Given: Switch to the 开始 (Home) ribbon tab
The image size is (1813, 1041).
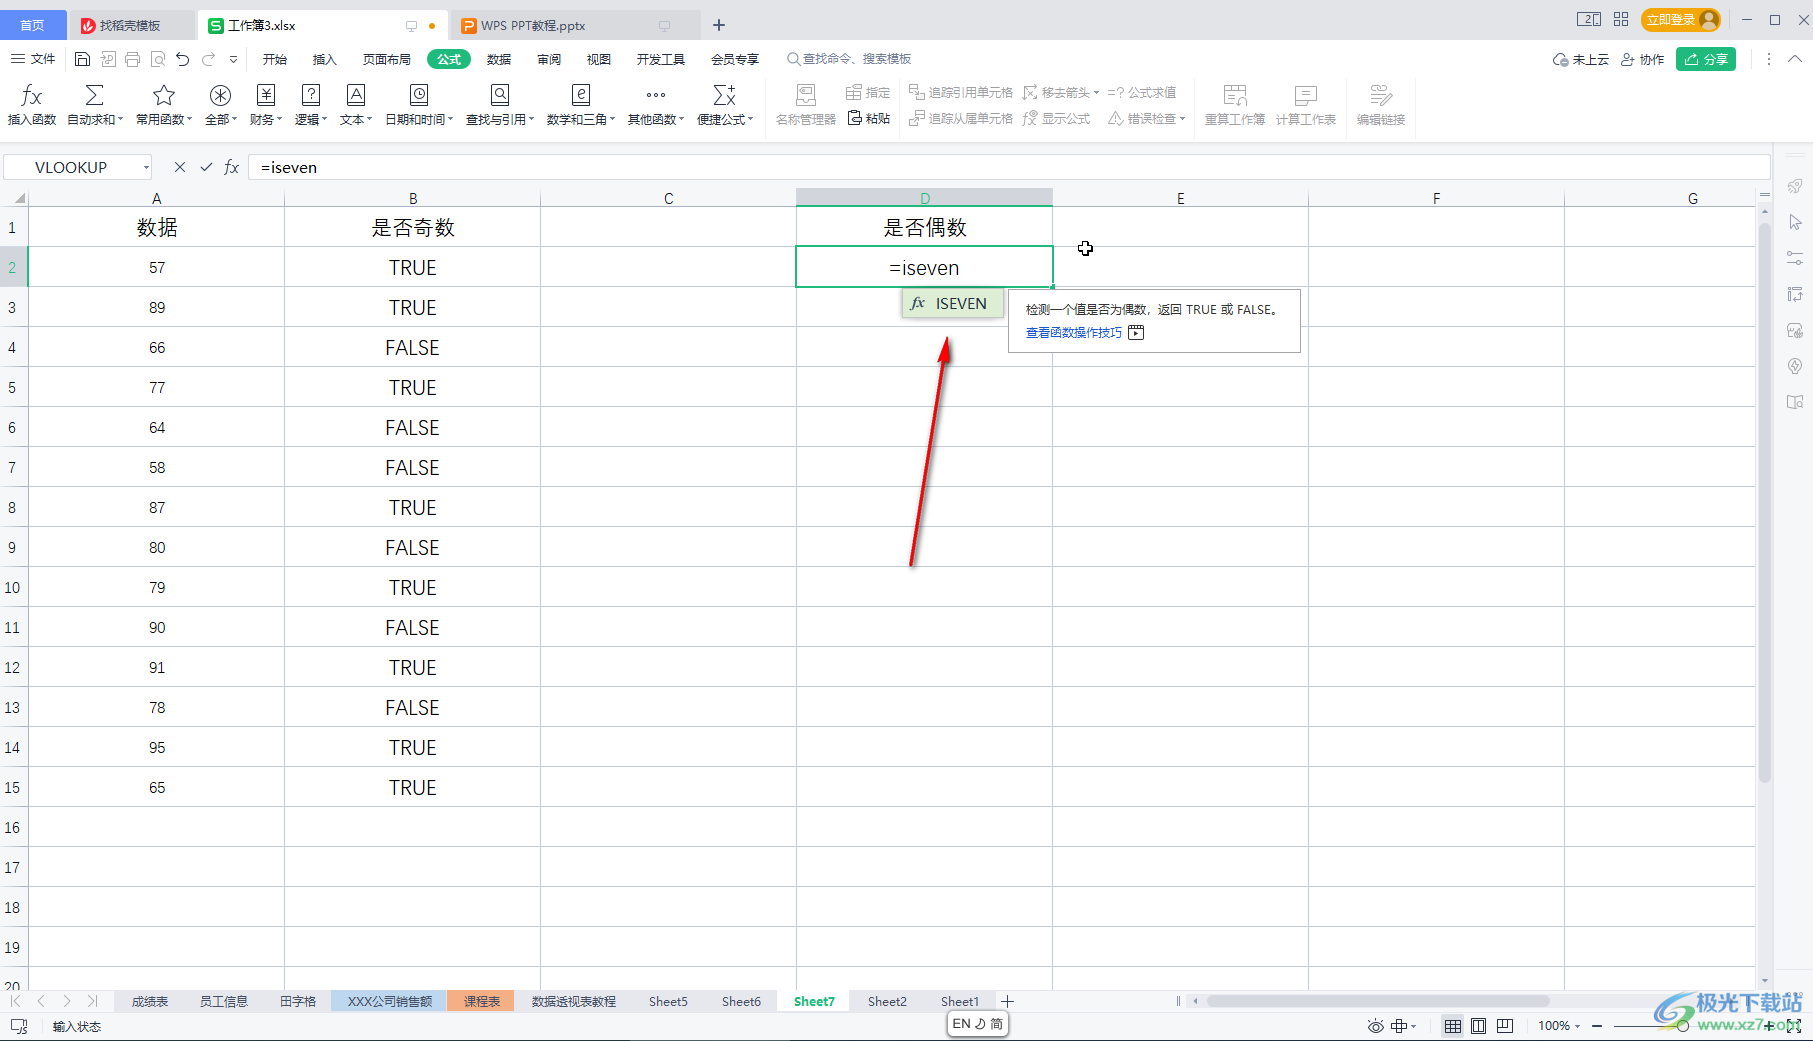Looking at the screenshot, I should click(275, 59).
